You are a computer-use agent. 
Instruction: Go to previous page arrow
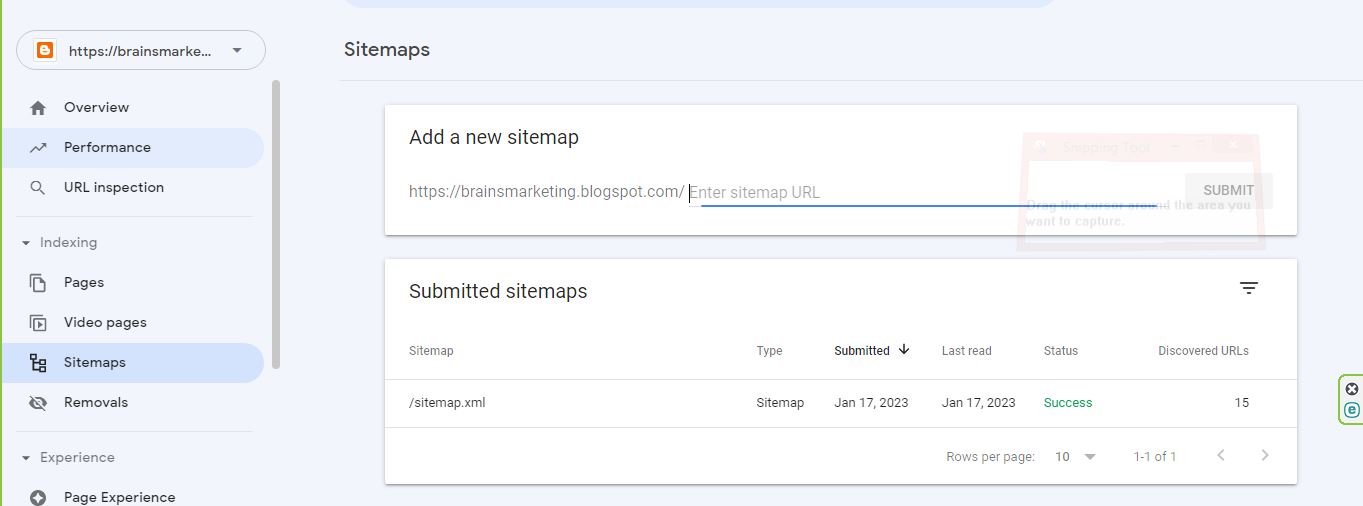(1220, 456)
